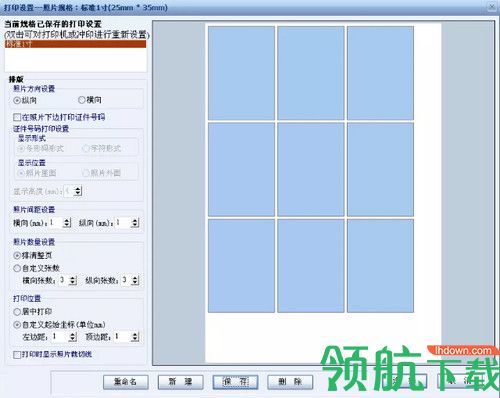Click the 纵向张数 value field
The height and width of the screenshot is (398, 500).
pyautogui.click(x=126, y=280)
